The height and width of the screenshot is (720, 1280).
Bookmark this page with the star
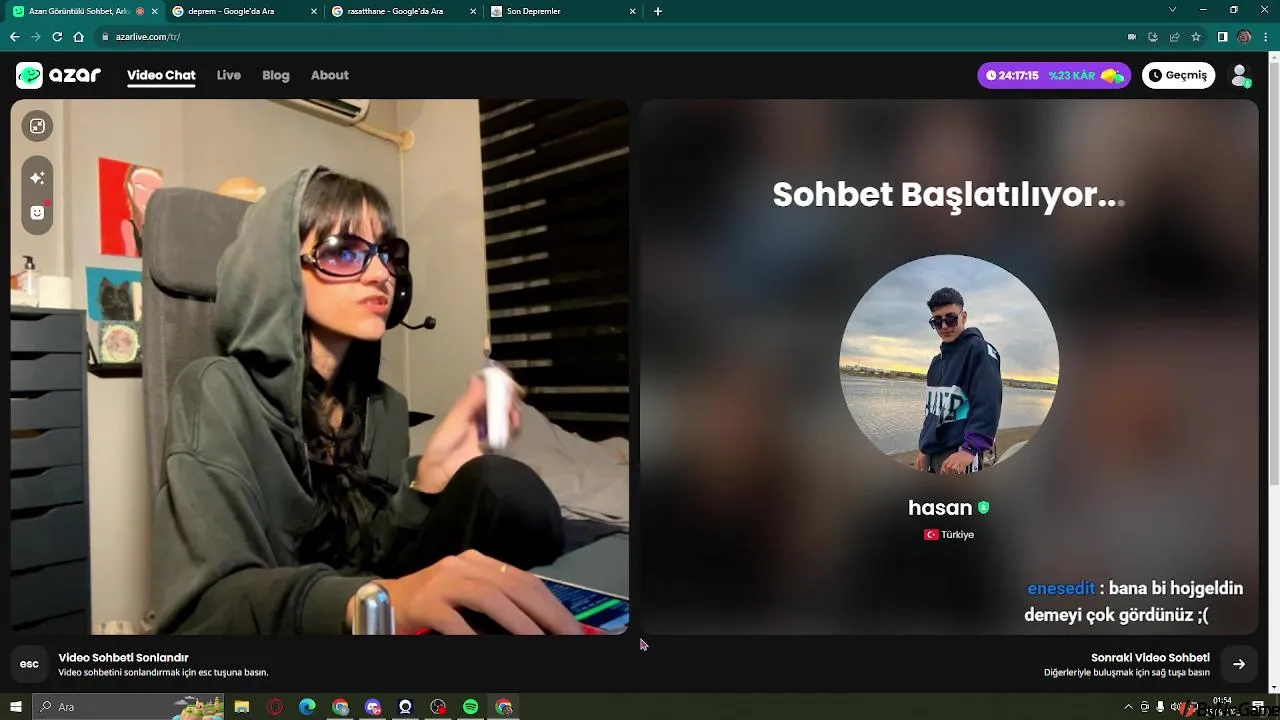click(x=1196, y=37)
